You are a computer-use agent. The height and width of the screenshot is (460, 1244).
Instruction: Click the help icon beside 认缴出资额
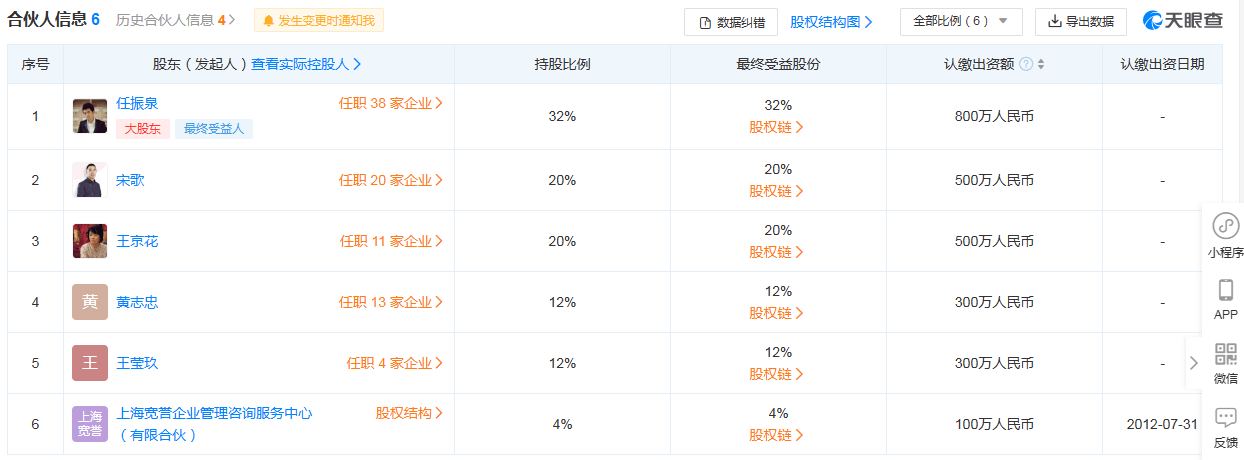click(1026, 64)
